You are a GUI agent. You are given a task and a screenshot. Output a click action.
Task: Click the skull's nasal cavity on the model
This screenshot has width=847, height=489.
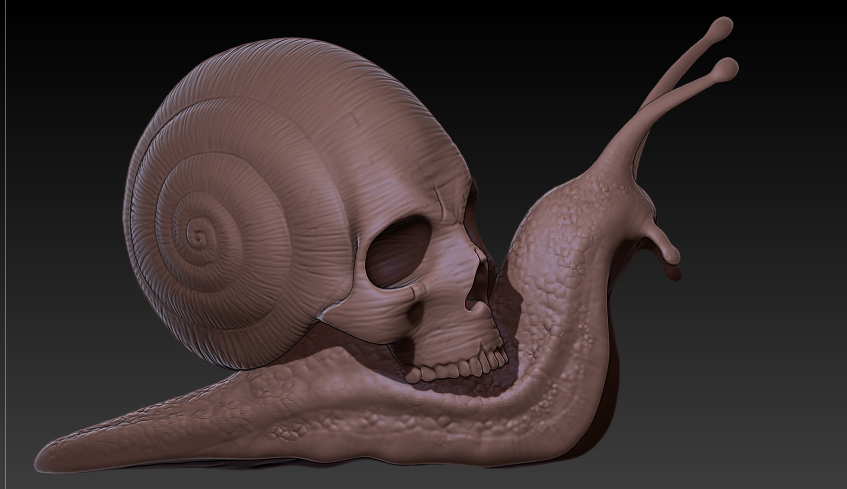(x=477, y=284)
